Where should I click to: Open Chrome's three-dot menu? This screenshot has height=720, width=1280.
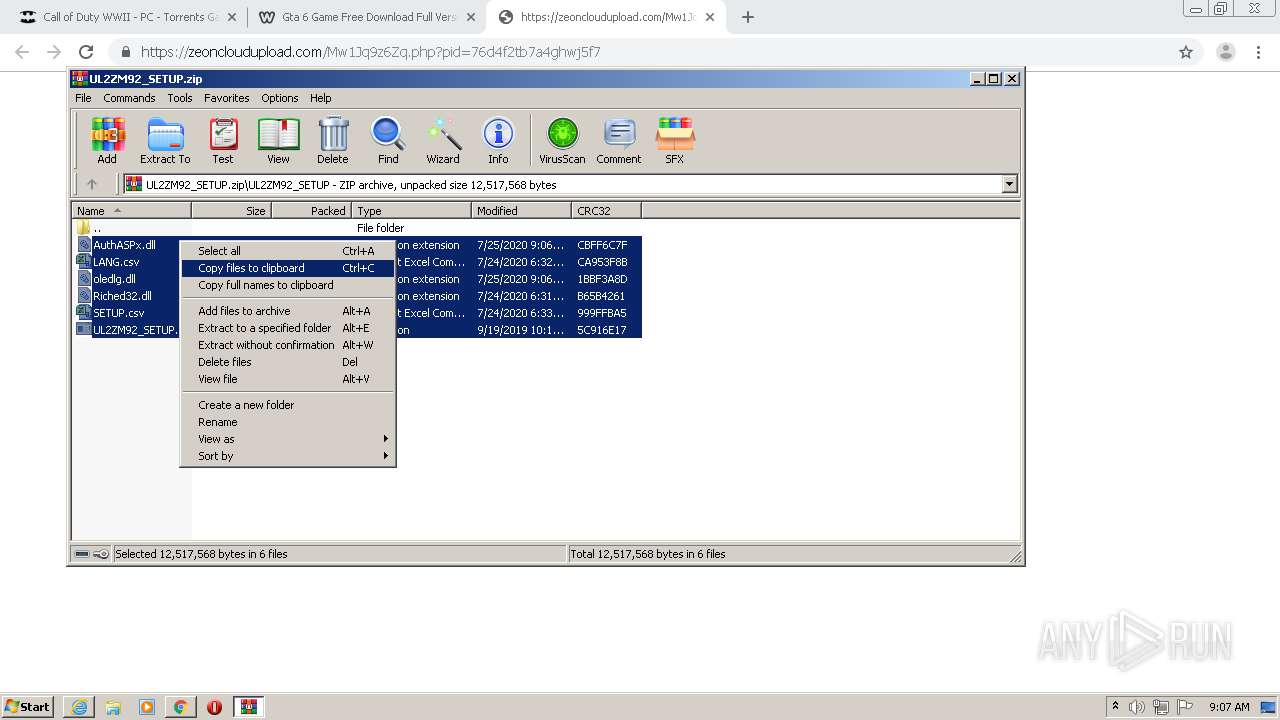point(1259,52)
